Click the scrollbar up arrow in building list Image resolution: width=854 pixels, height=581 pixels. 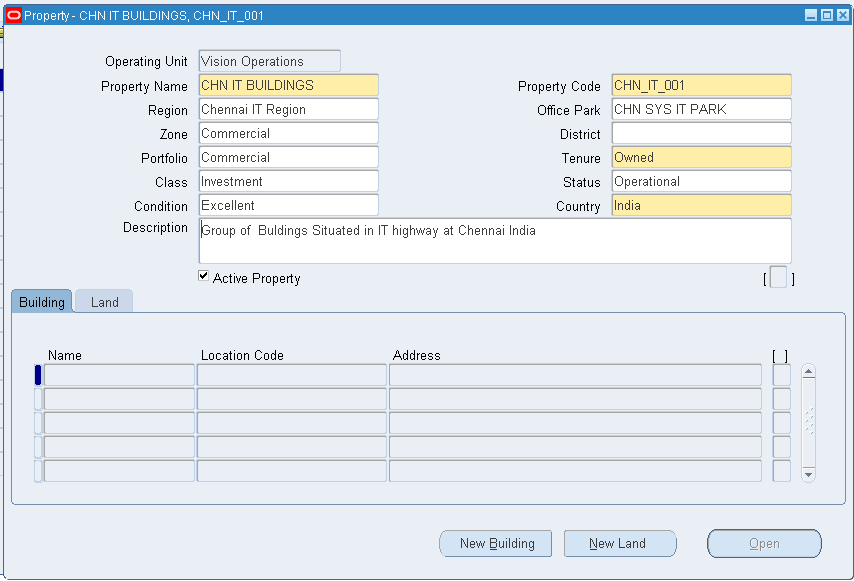pyautogui.click(x=808, y=370)
